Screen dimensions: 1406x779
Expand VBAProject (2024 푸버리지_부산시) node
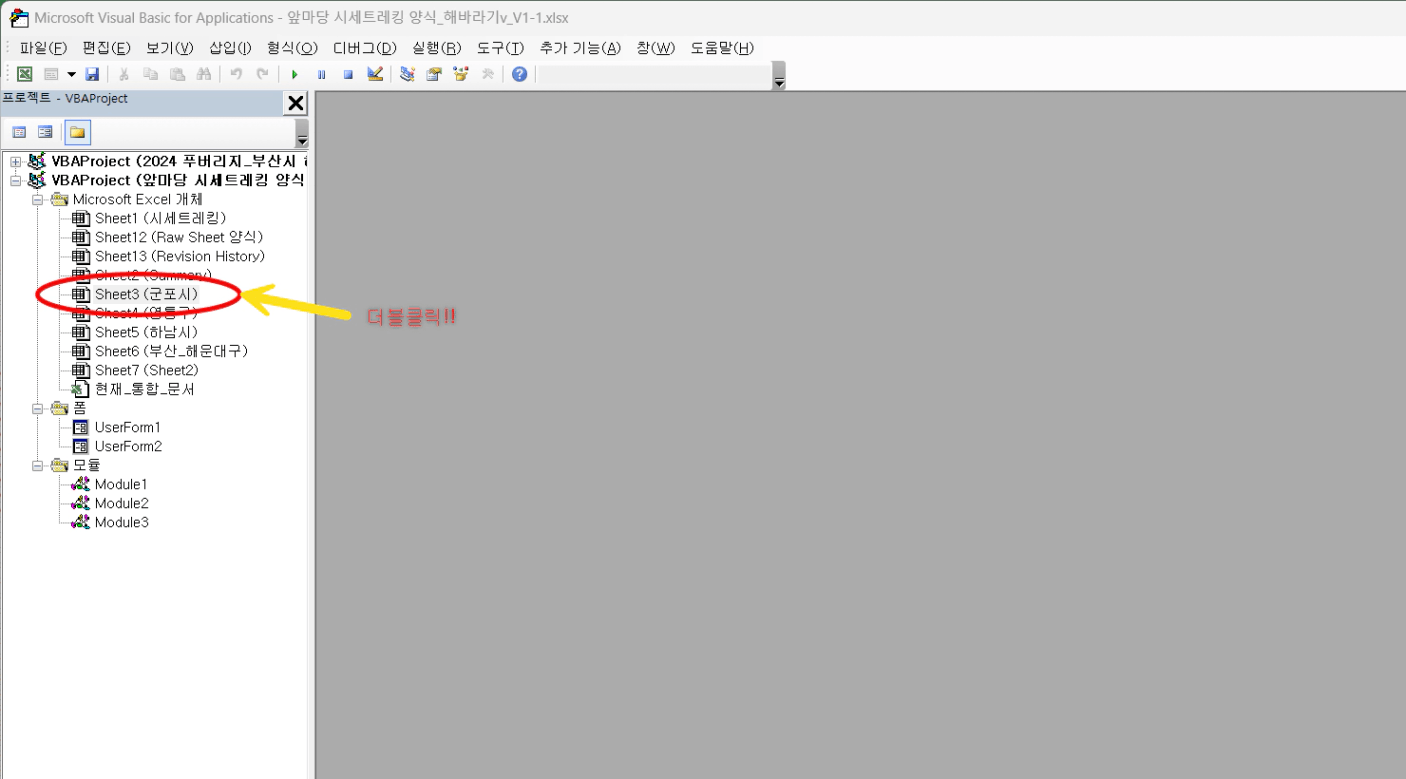click(15, 162)
